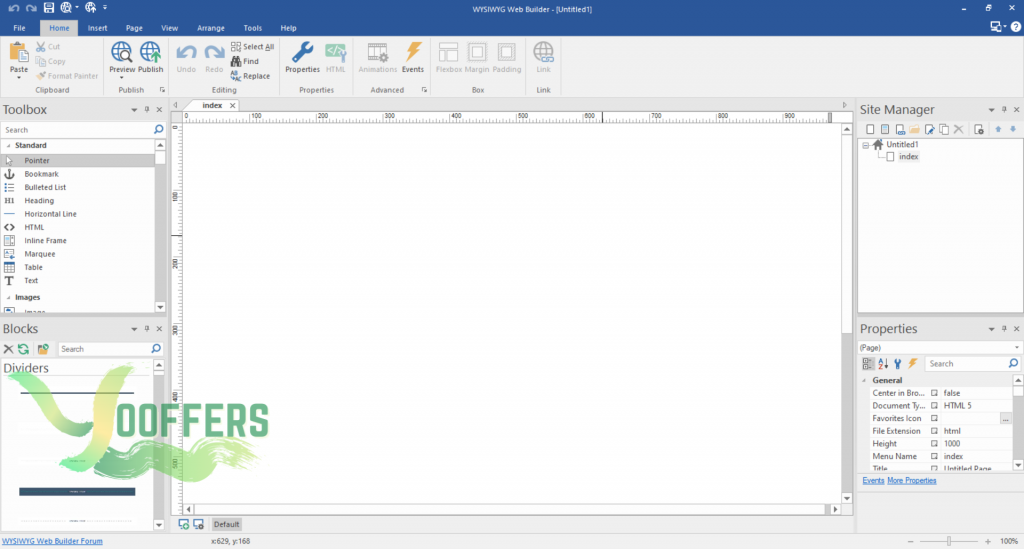
Task: Click the Find binoculars icon
Action: point(236,61)
